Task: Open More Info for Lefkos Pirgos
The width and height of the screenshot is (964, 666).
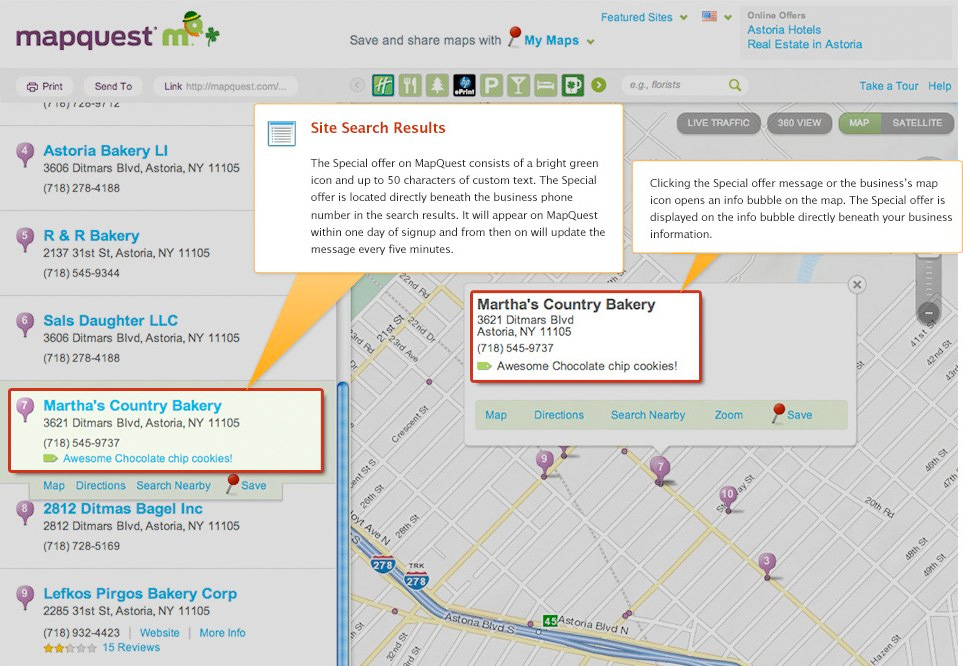Action: [223, 633]
